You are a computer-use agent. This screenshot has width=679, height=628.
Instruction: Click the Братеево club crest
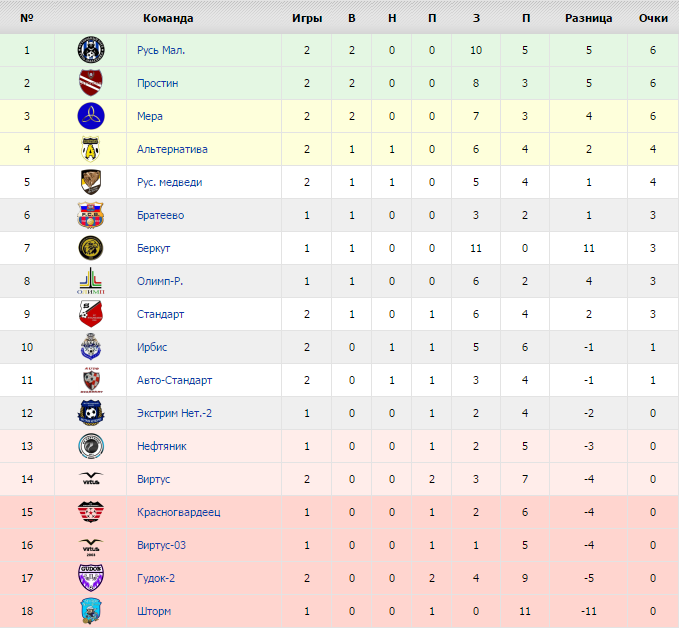coord(91,215)
